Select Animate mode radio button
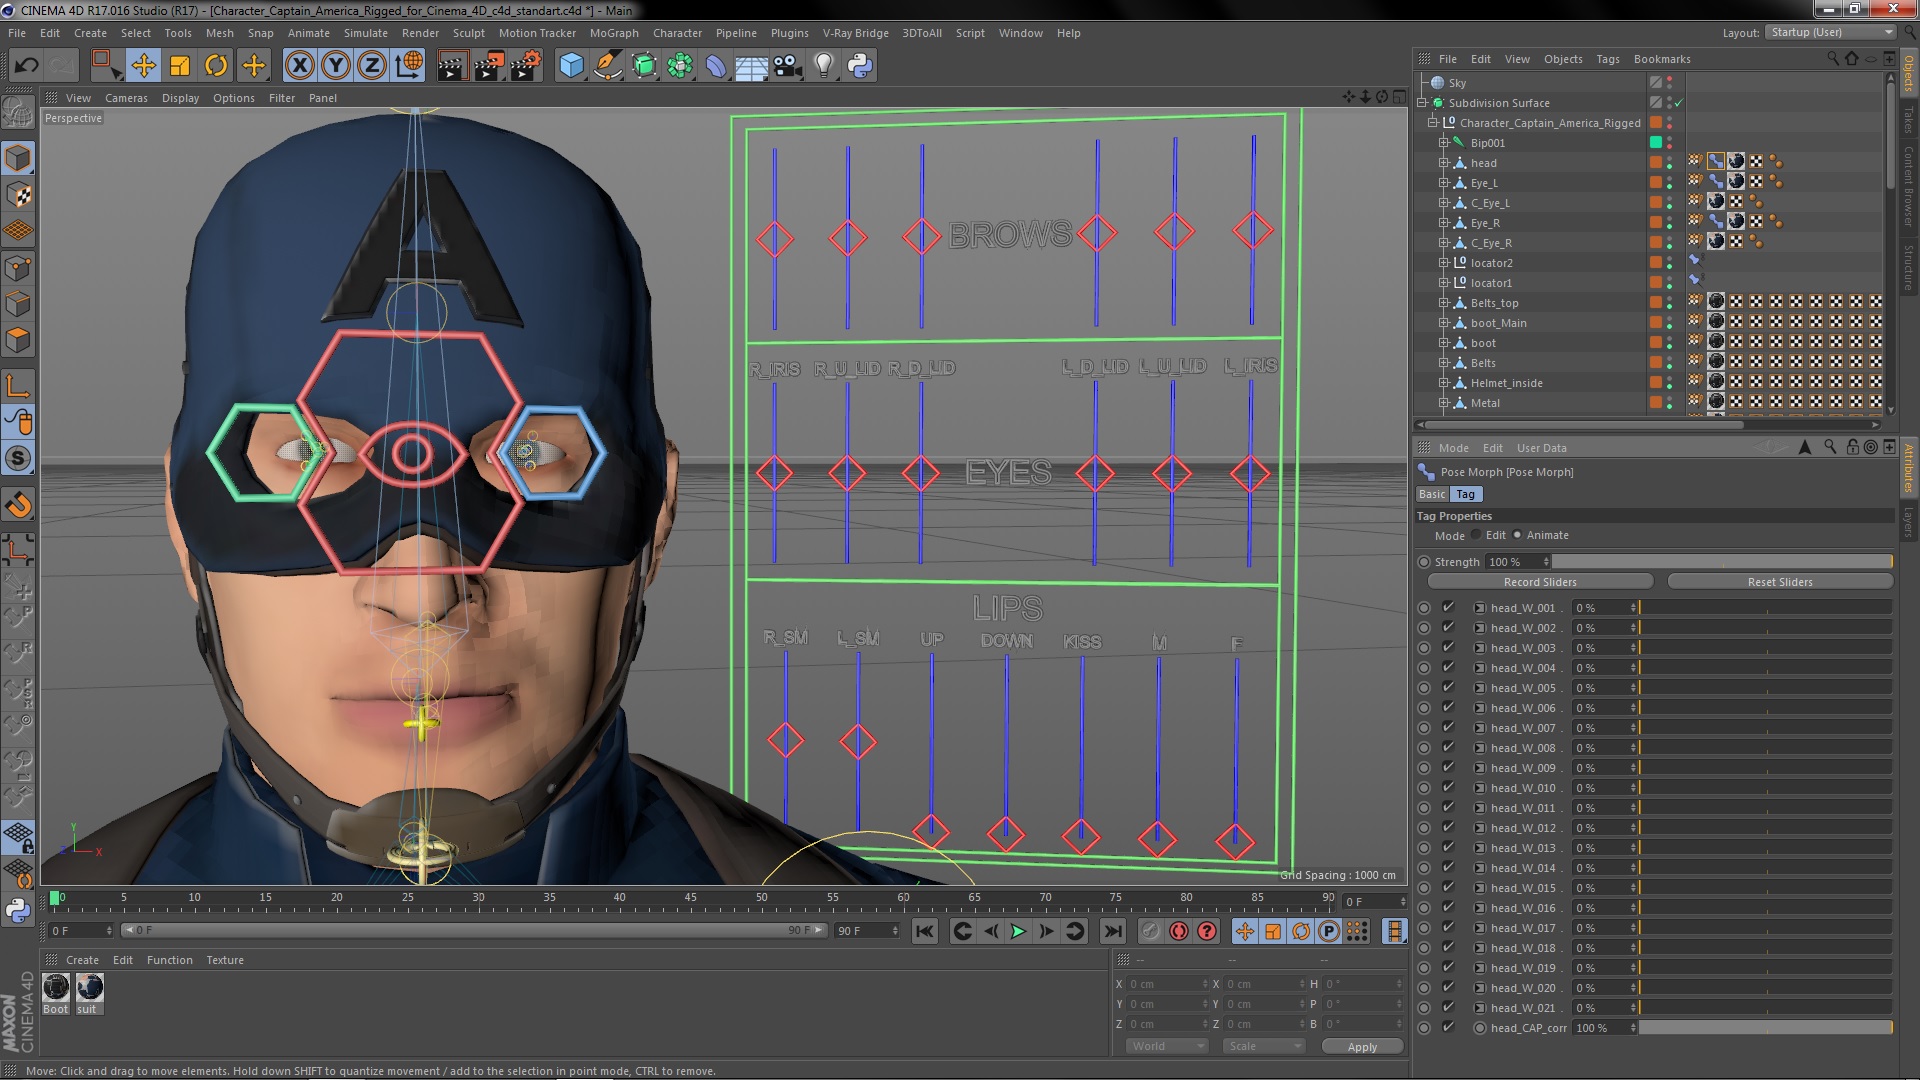The width and height of the screenshot is (1920, 1080). 1517,535
